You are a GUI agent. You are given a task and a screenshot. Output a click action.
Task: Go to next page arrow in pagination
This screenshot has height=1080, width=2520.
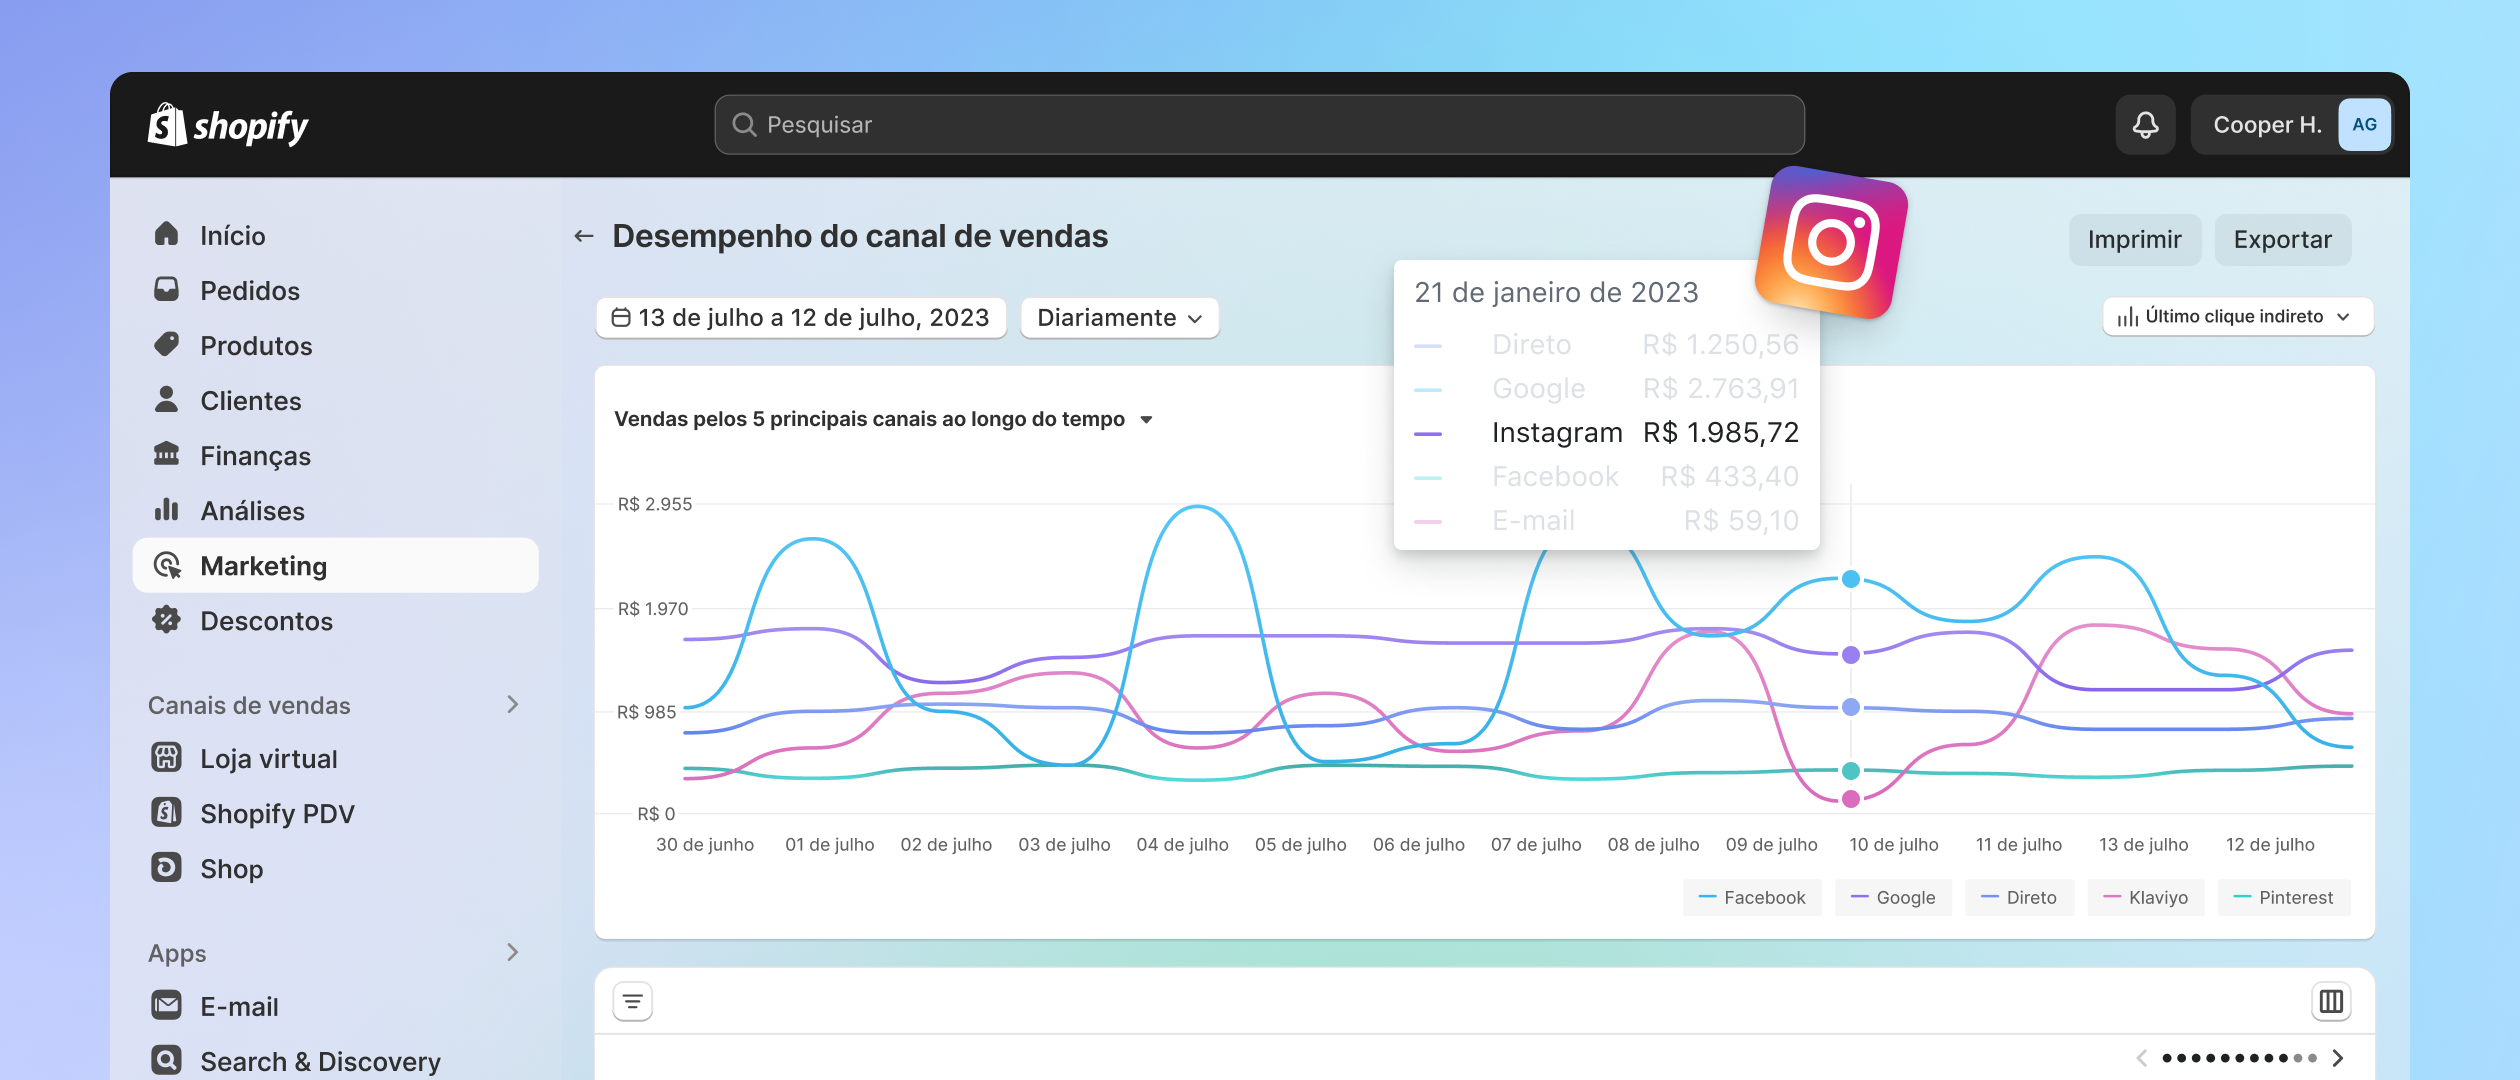[2338, 1058]
